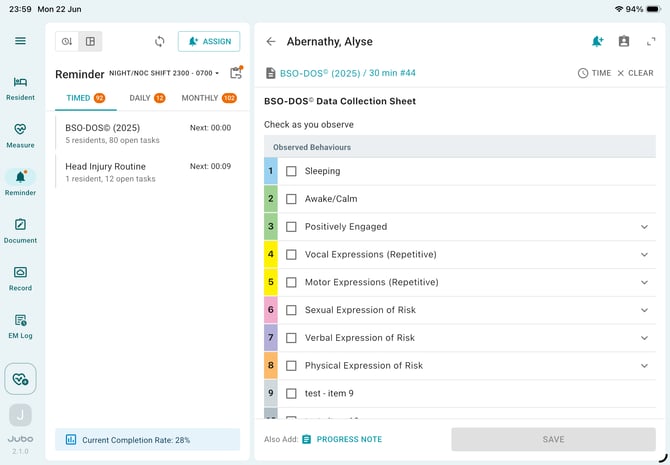The image size is (670, 465).
Task: Check the Sleeping checkbox
Action: [x=291, y=171]
